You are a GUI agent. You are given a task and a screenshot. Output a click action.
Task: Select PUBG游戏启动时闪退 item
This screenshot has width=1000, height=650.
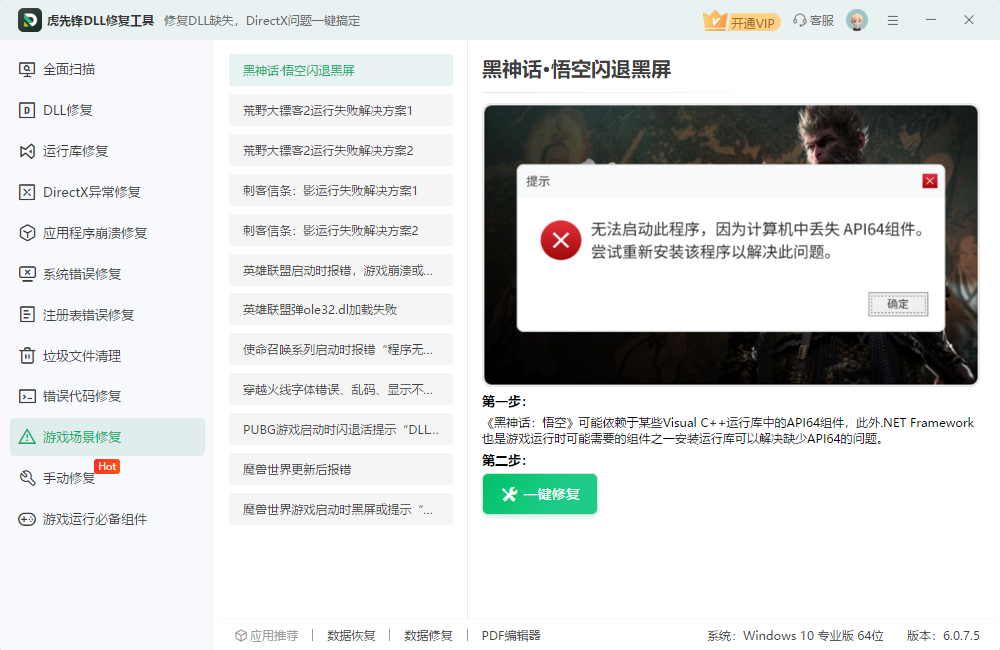pyautogui.click(x=341, y=429)
